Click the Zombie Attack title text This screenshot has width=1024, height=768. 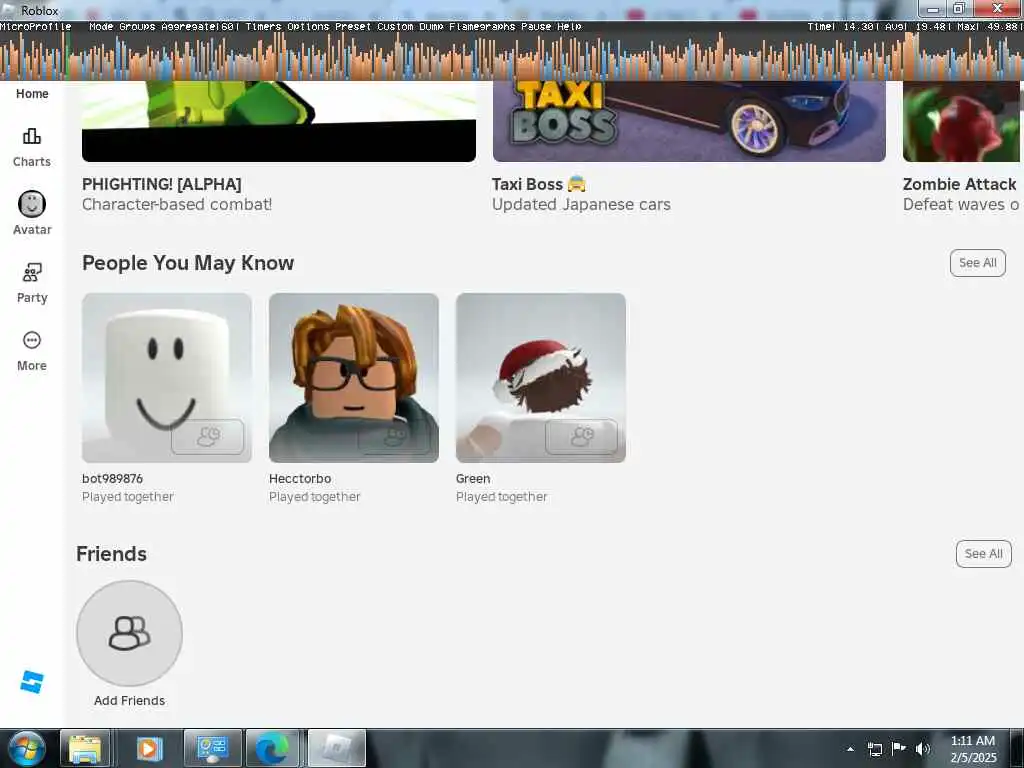point(959,184)
